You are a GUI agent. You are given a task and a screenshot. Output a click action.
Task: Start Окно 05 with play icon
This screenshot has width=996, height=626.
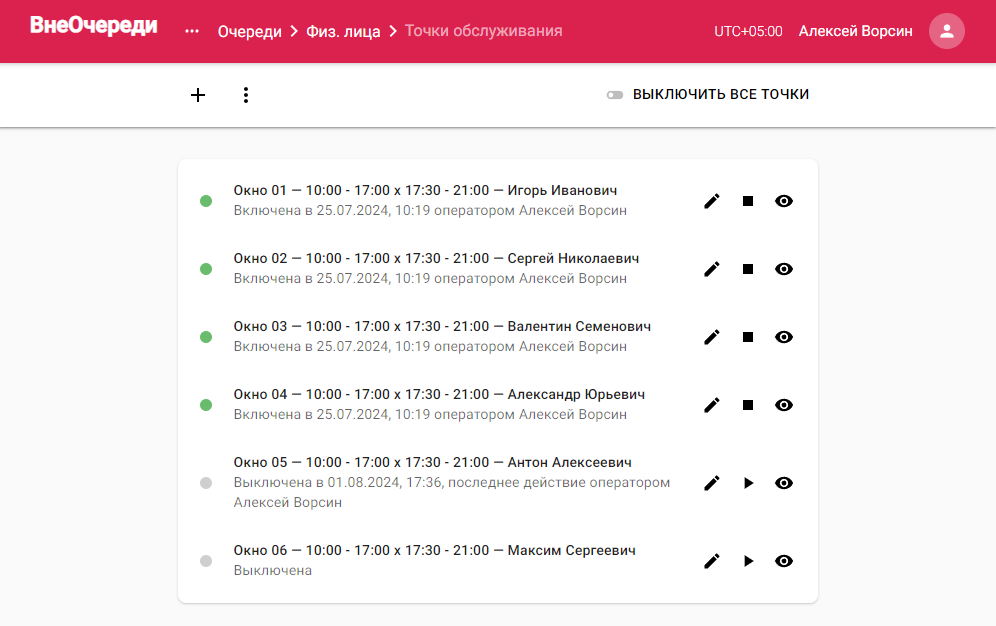tap(748, 483)
